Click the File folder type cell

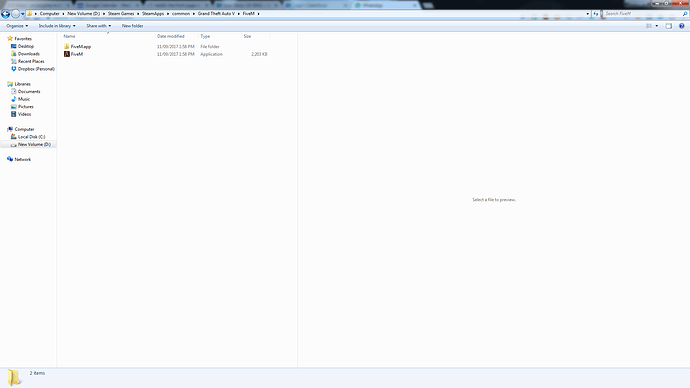(x=210, y=47)
